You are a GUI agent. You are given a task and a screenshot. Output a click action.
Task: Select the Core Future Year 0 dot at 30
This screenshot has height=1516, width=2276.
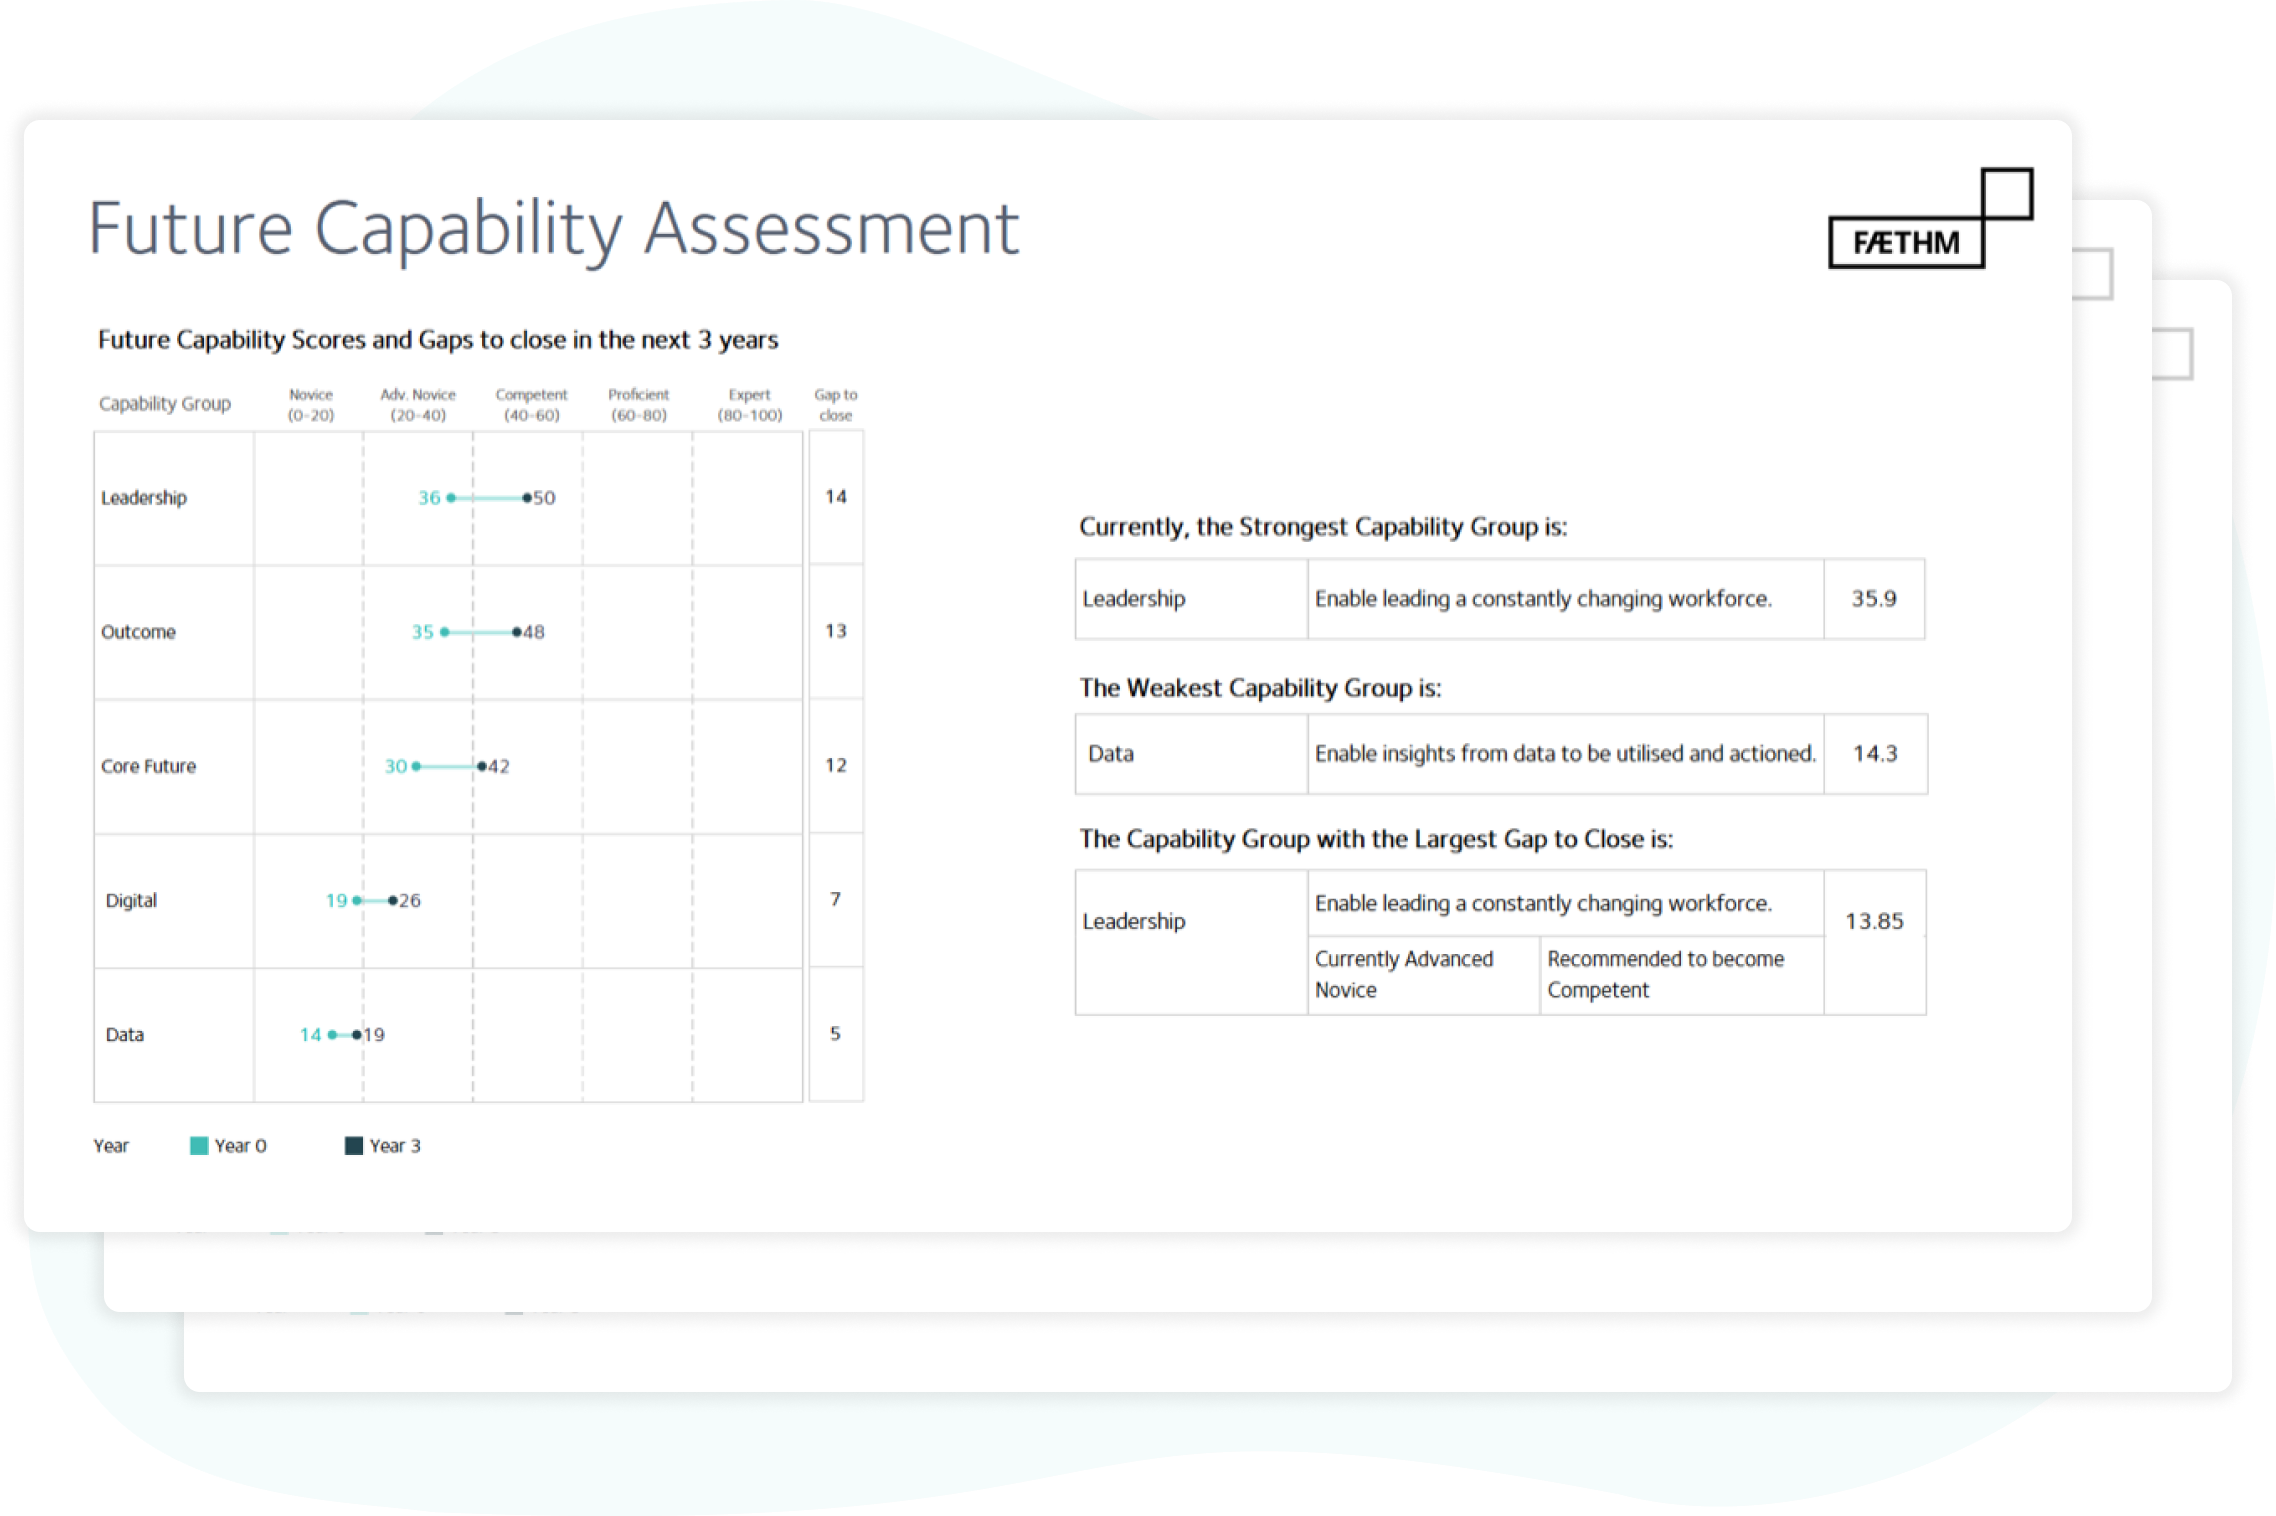[x=416, y=766]
